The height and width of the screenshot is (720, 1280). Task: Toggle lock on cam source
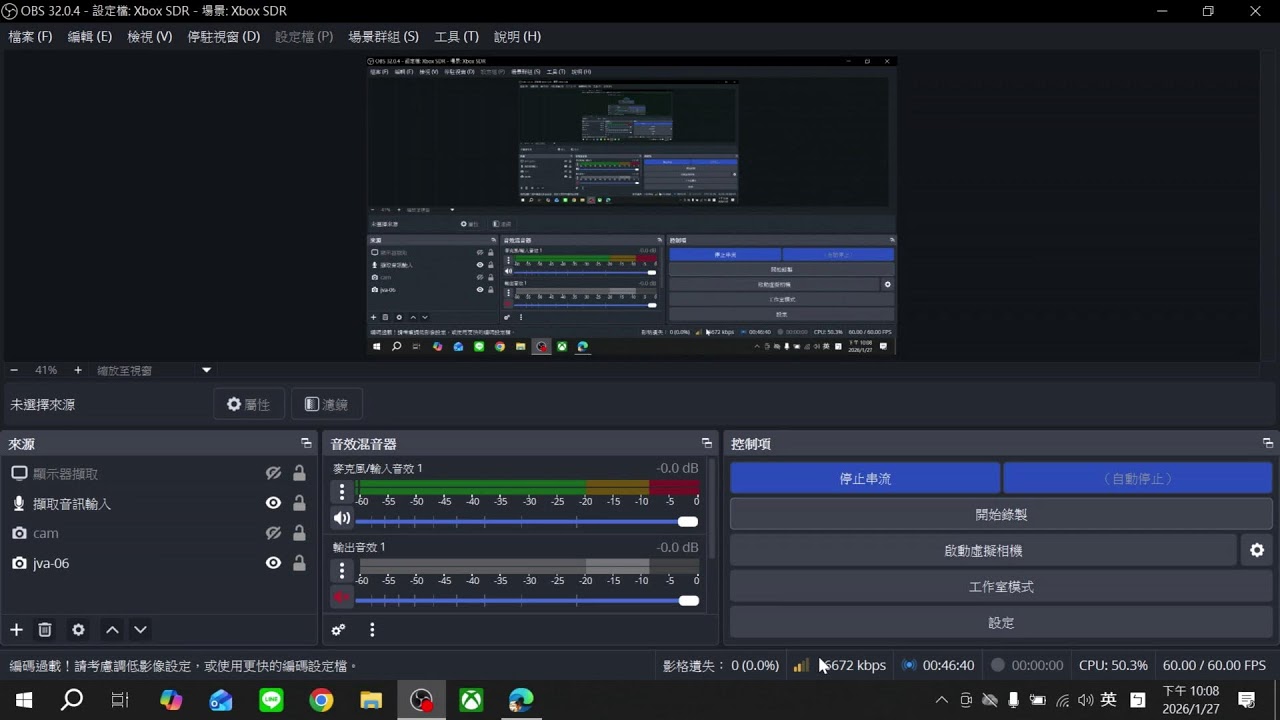point(299,534)
